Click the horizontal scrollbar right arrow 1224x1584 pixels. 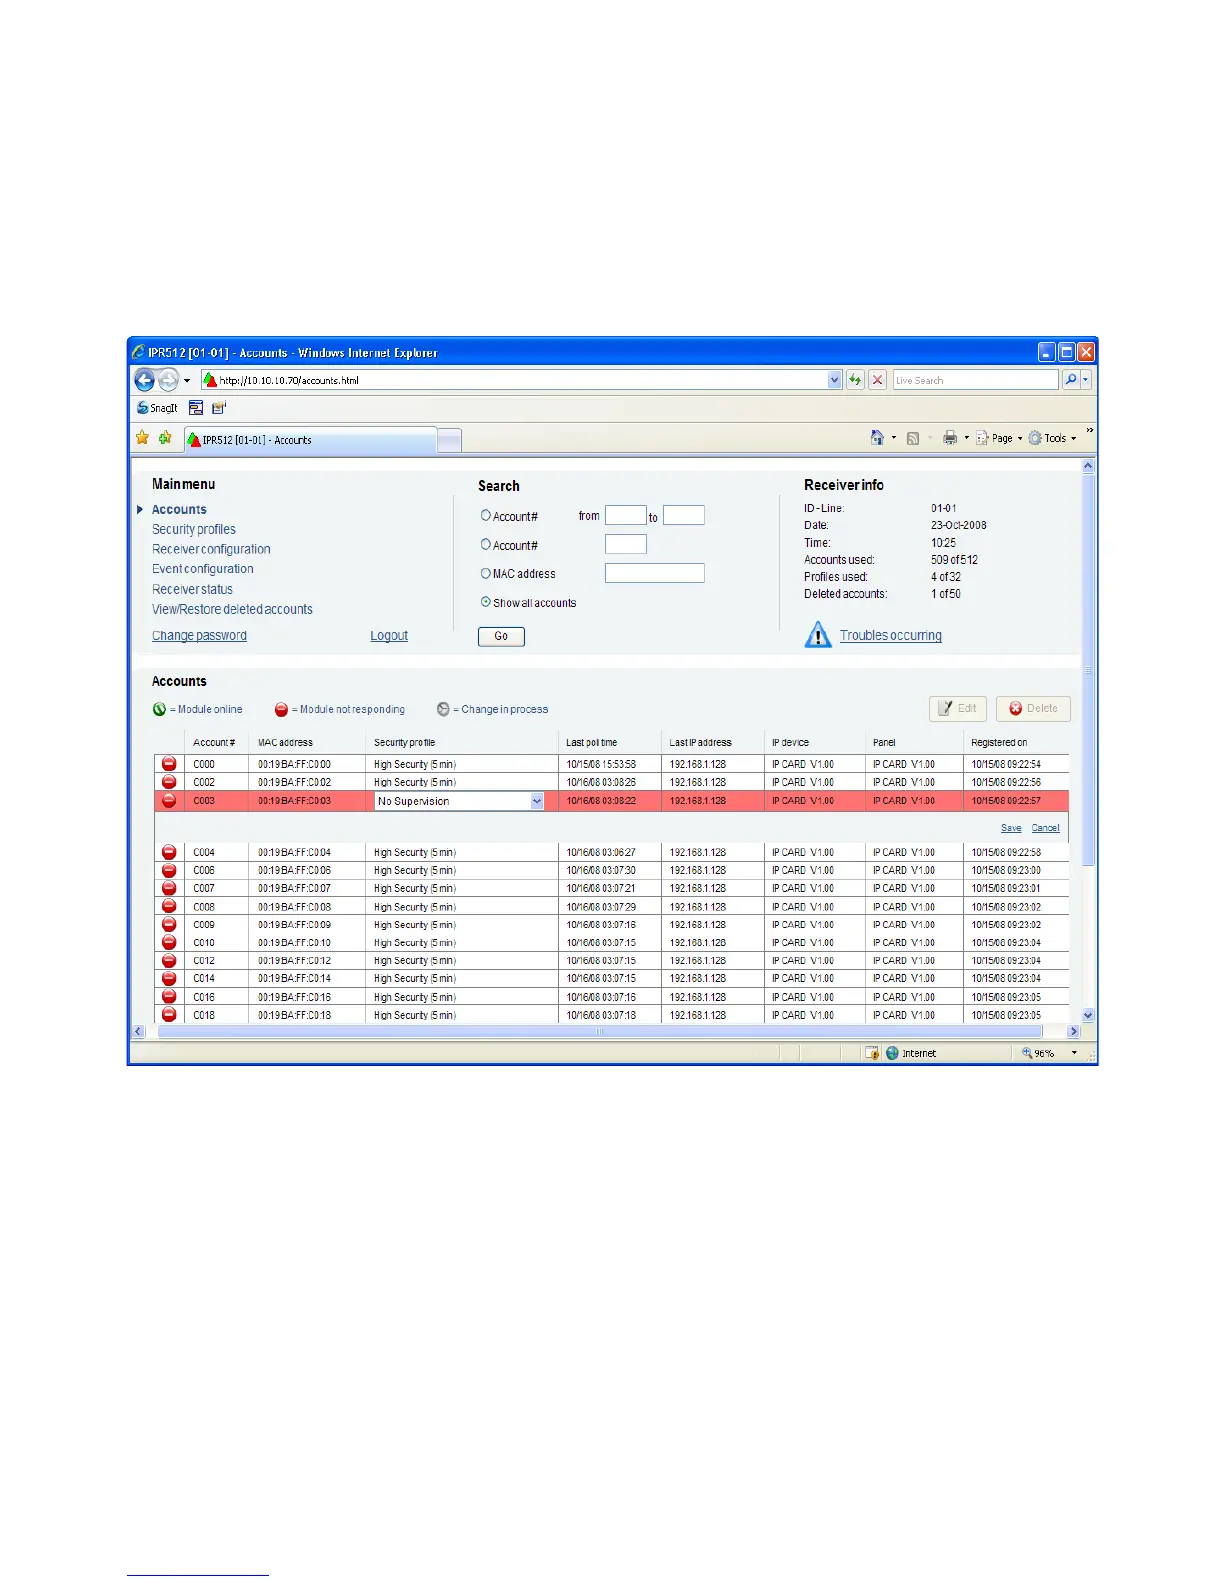click(x=1074, y=1031)
